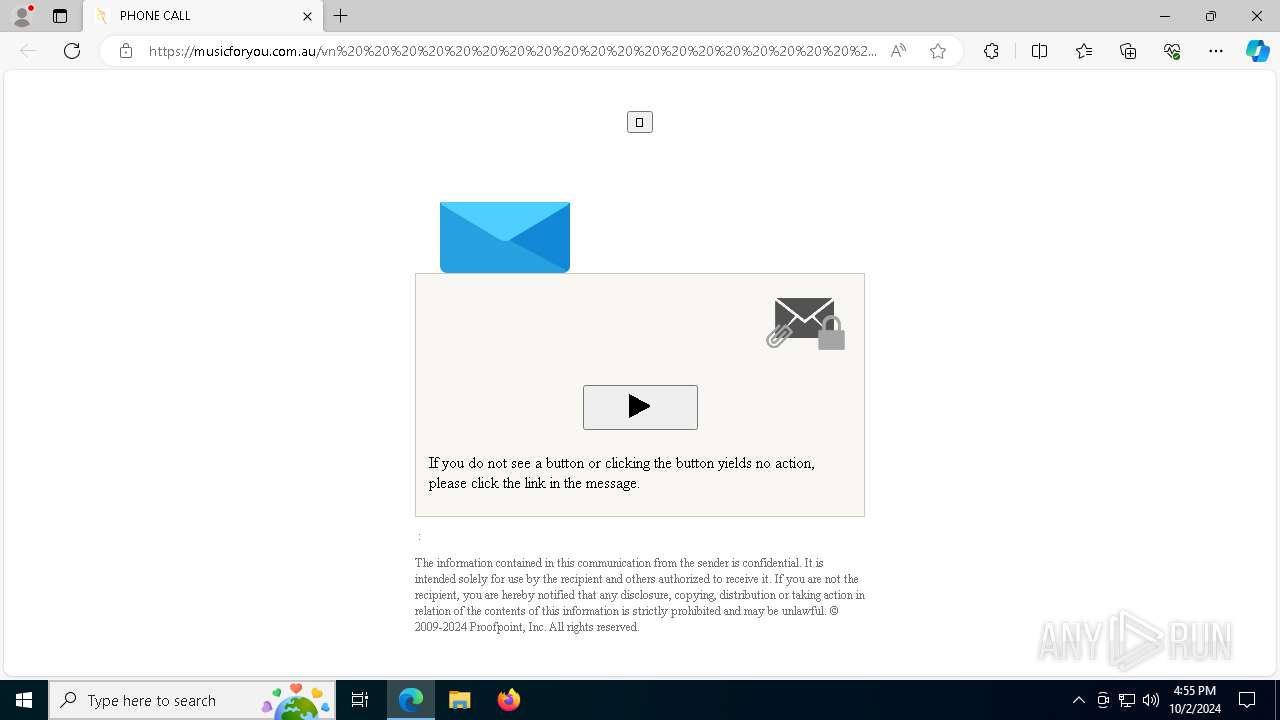Add this page to favorites star
Image resolution: width=1280 pixels, height=720 pixels.
tap(938, 51)
